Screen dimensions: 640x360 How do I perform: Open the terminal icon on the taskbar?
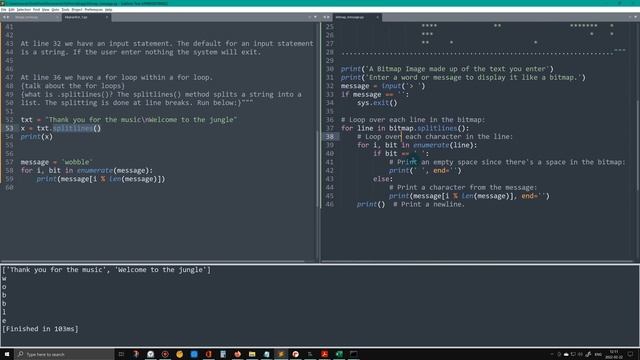(x=353, y=354)
